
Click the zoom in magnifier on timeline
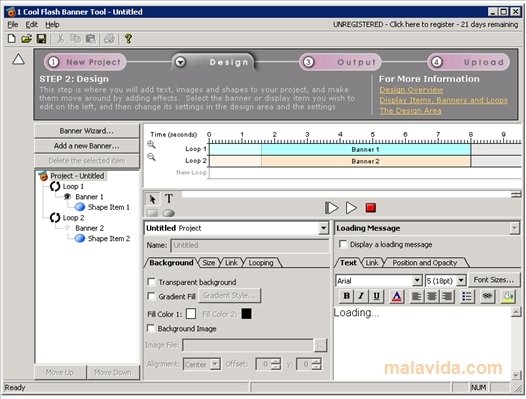point(151,145)
